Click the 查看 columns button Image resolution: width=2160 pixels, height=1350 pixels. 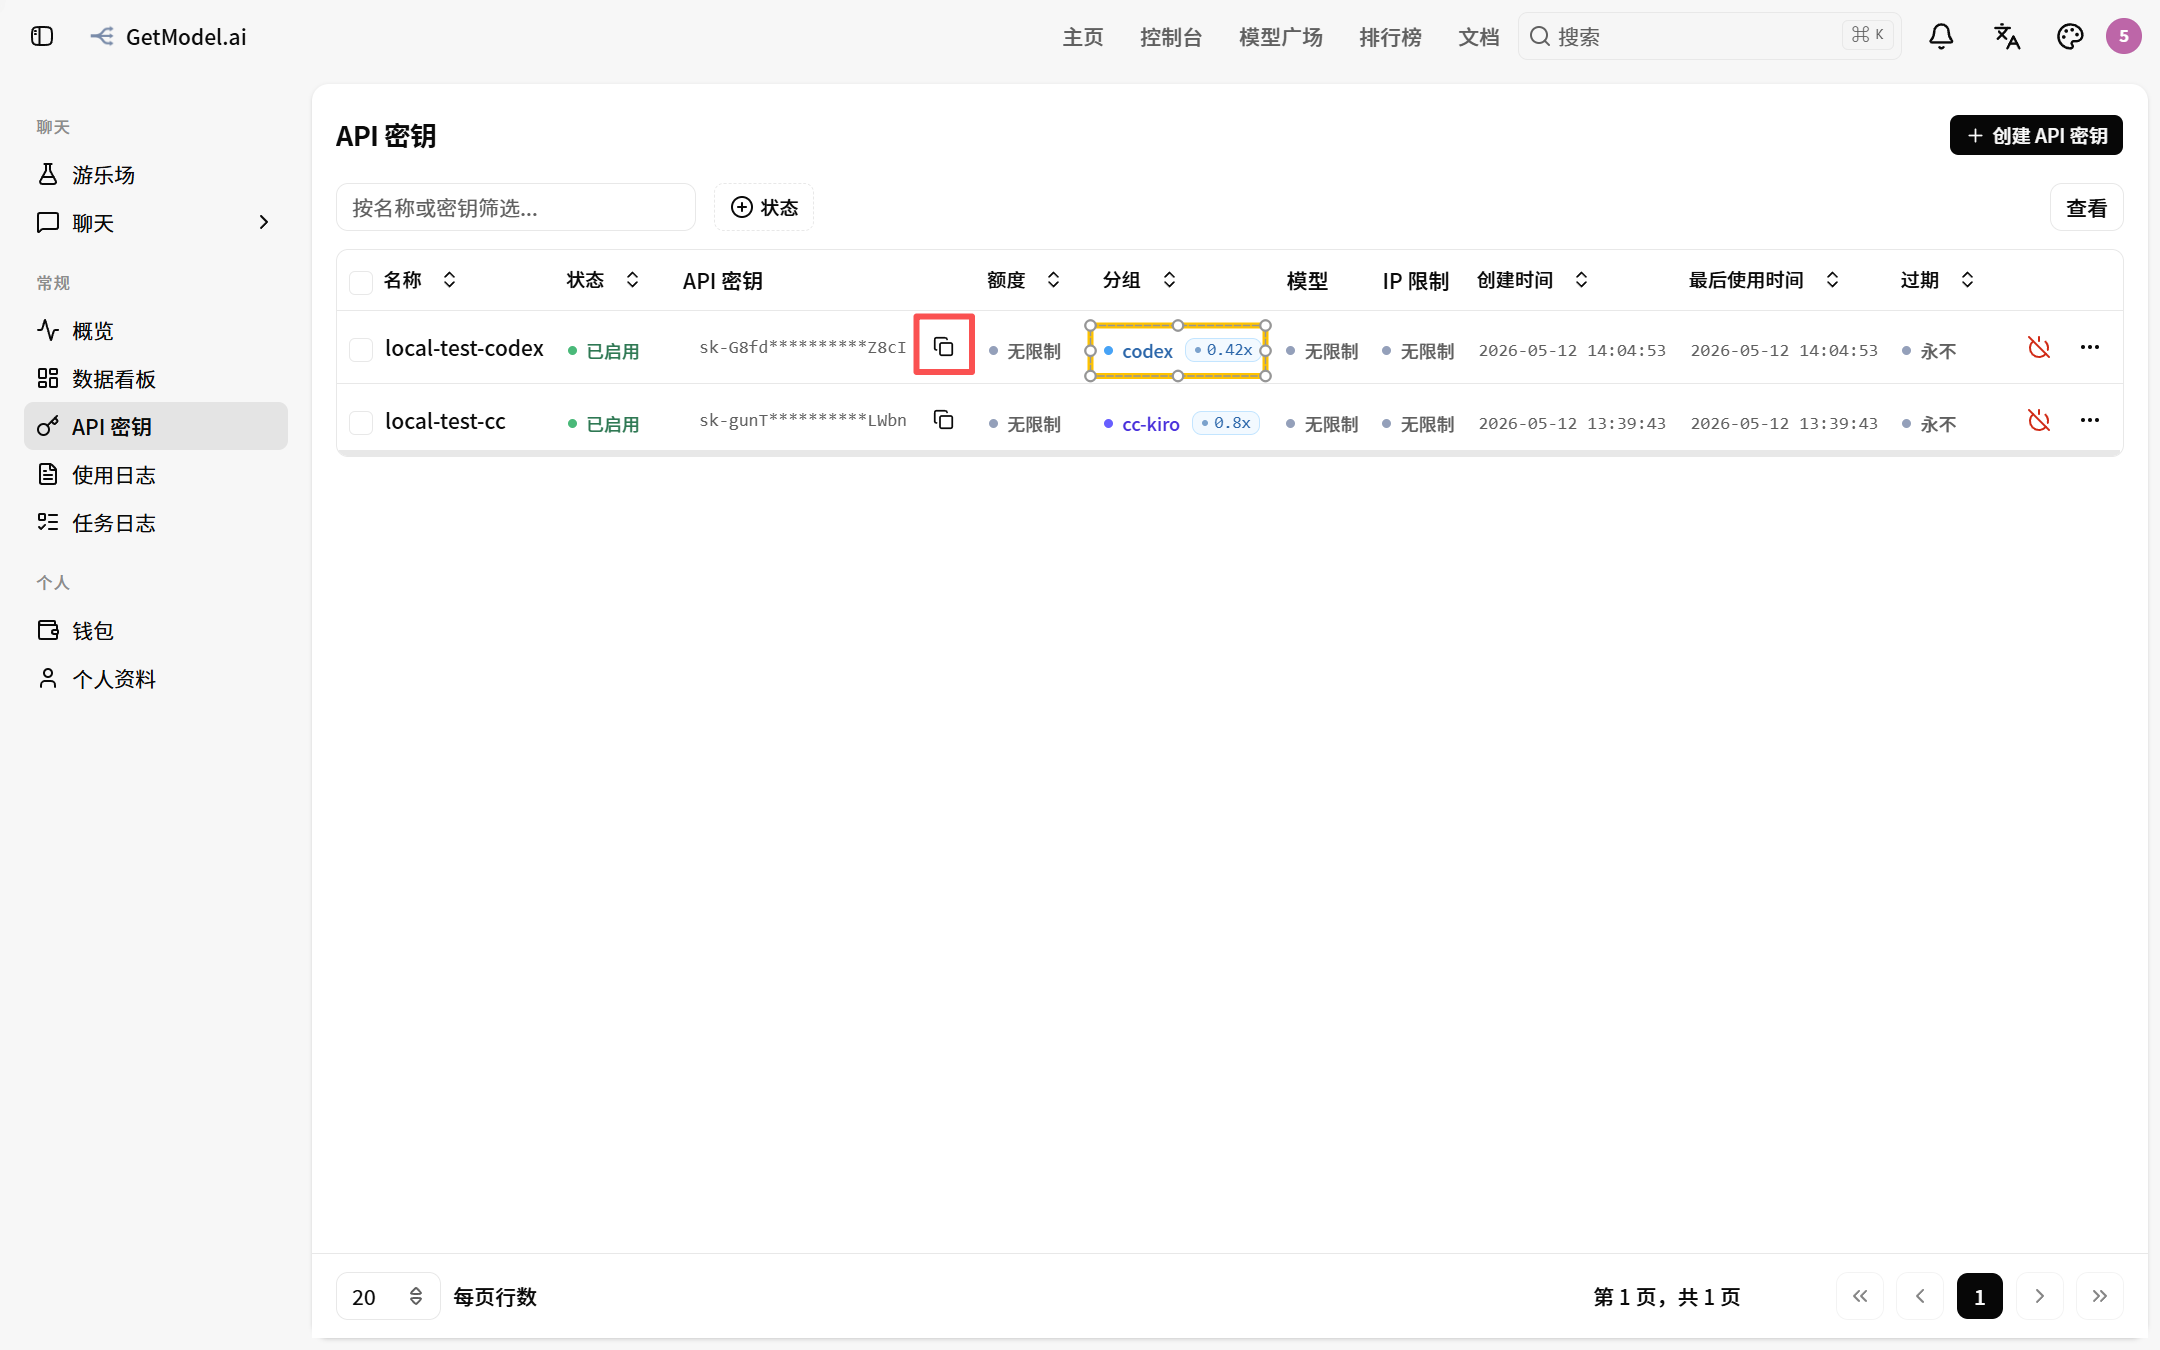tap(2086, 207)
